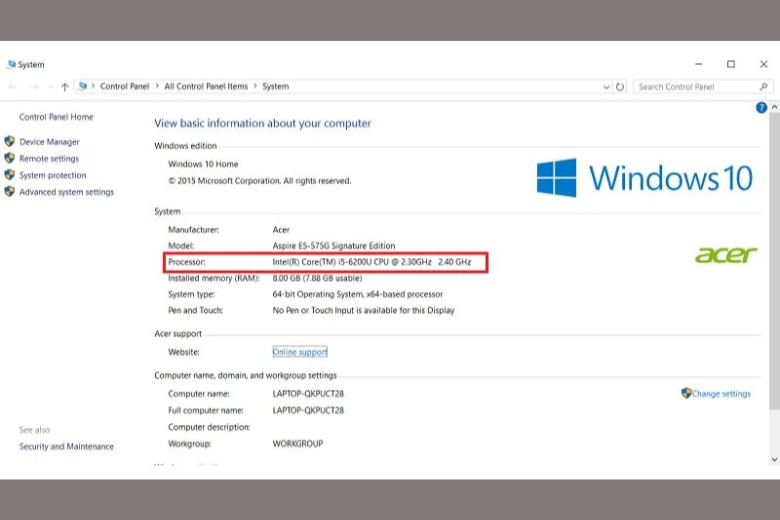The image size is (780, 520).
Task: Open System protection link
Action: (53, 175)
